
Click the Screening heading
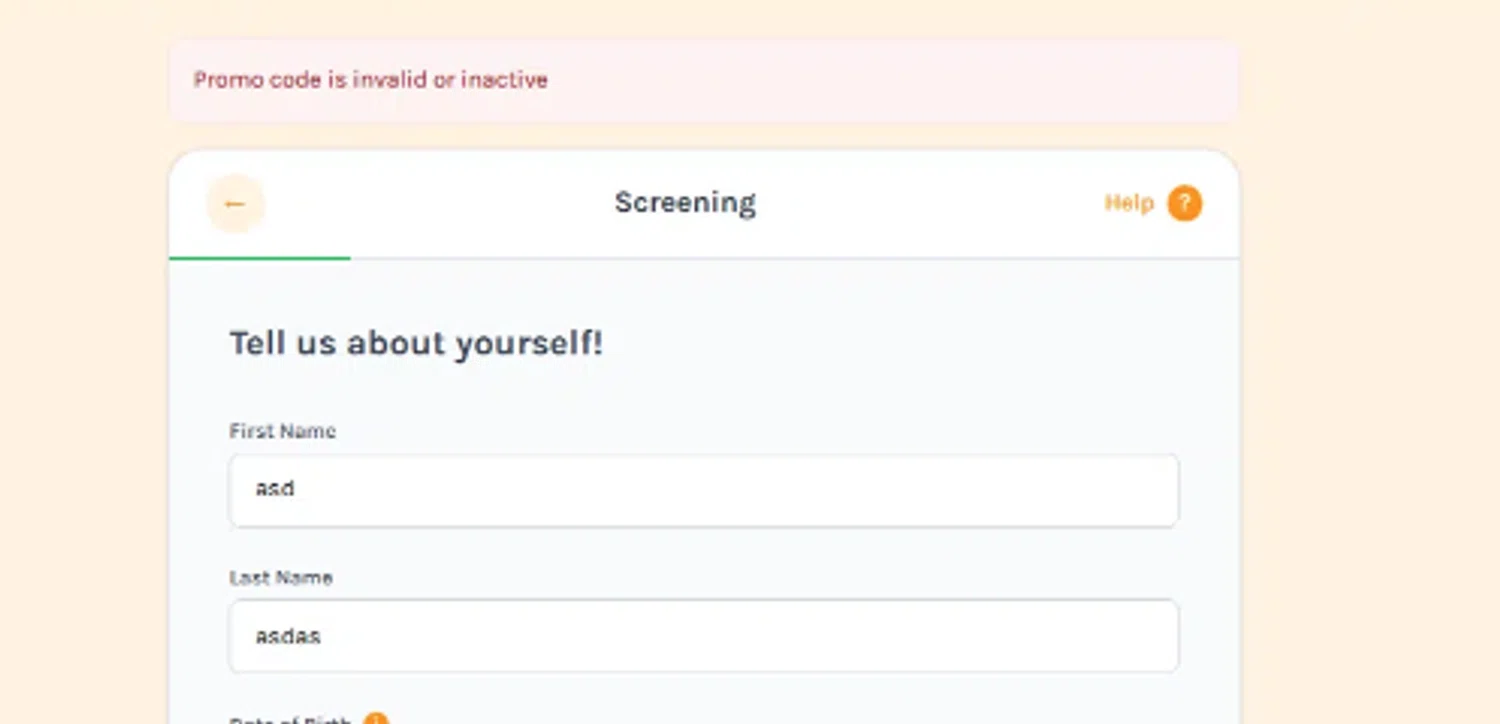tap(685, 202)
